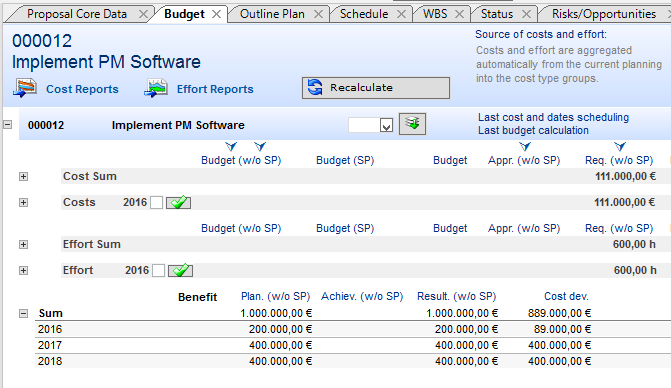Image resolution: width=671 pixels, height=388 pixels.
Task: Toggle checkbox in Effort 2016 row
Action: click(x=158, y=270)
